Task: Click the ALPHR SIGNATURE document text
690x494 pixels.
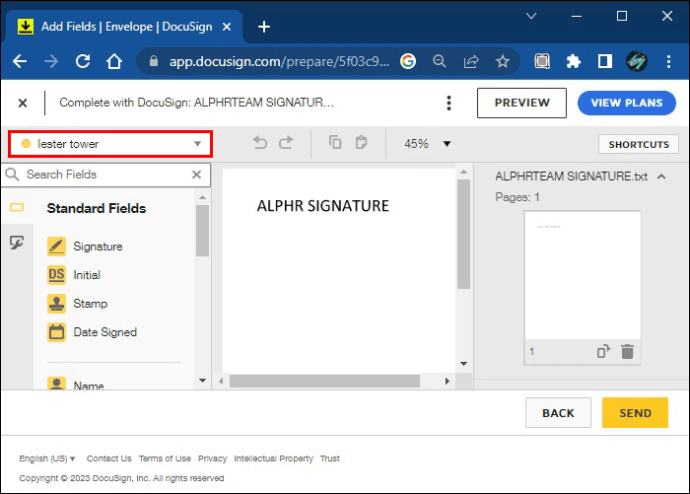Action: point(323,206)
